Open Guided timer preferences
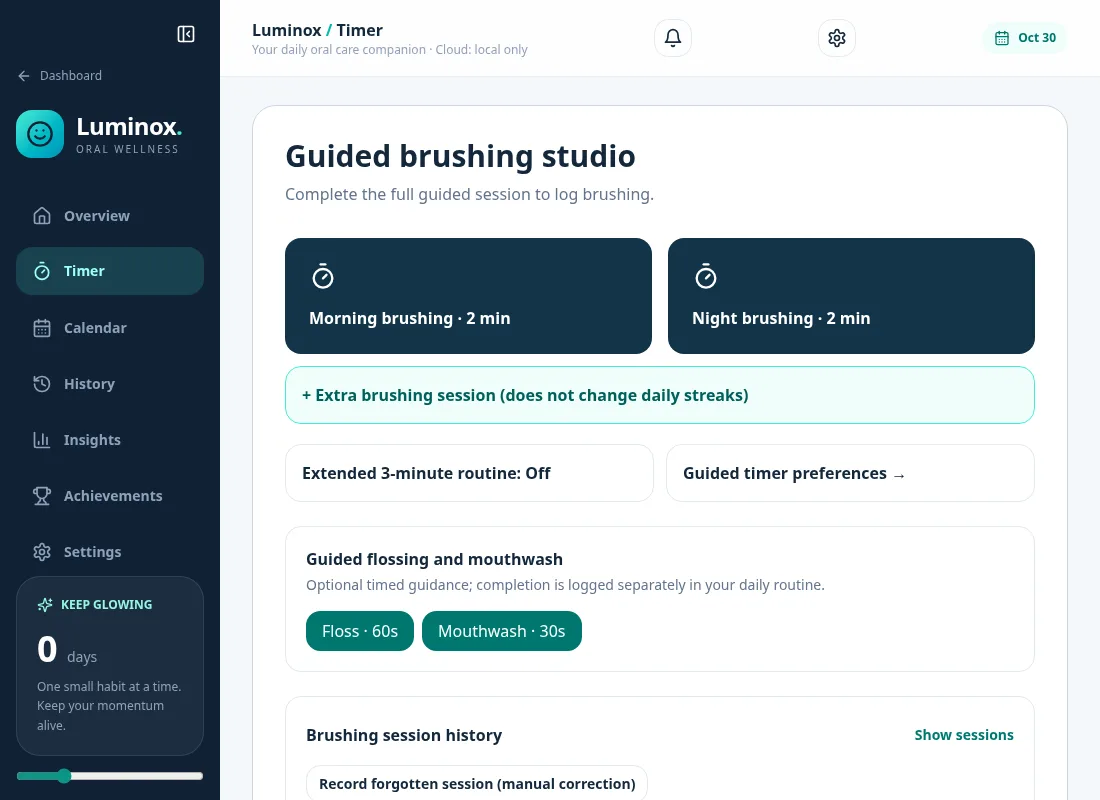This screenshot has height=800, width=1100. [x=850, y=473]
